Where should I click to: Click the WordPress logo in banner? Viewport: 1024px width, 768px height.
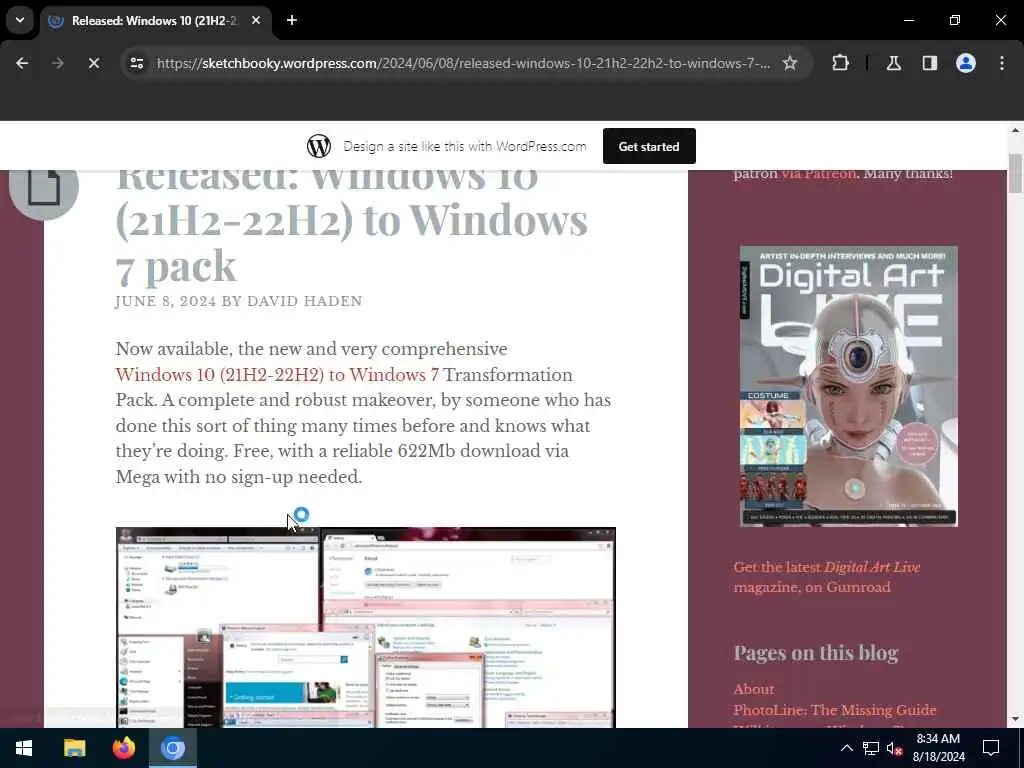(x=319, y=146)
